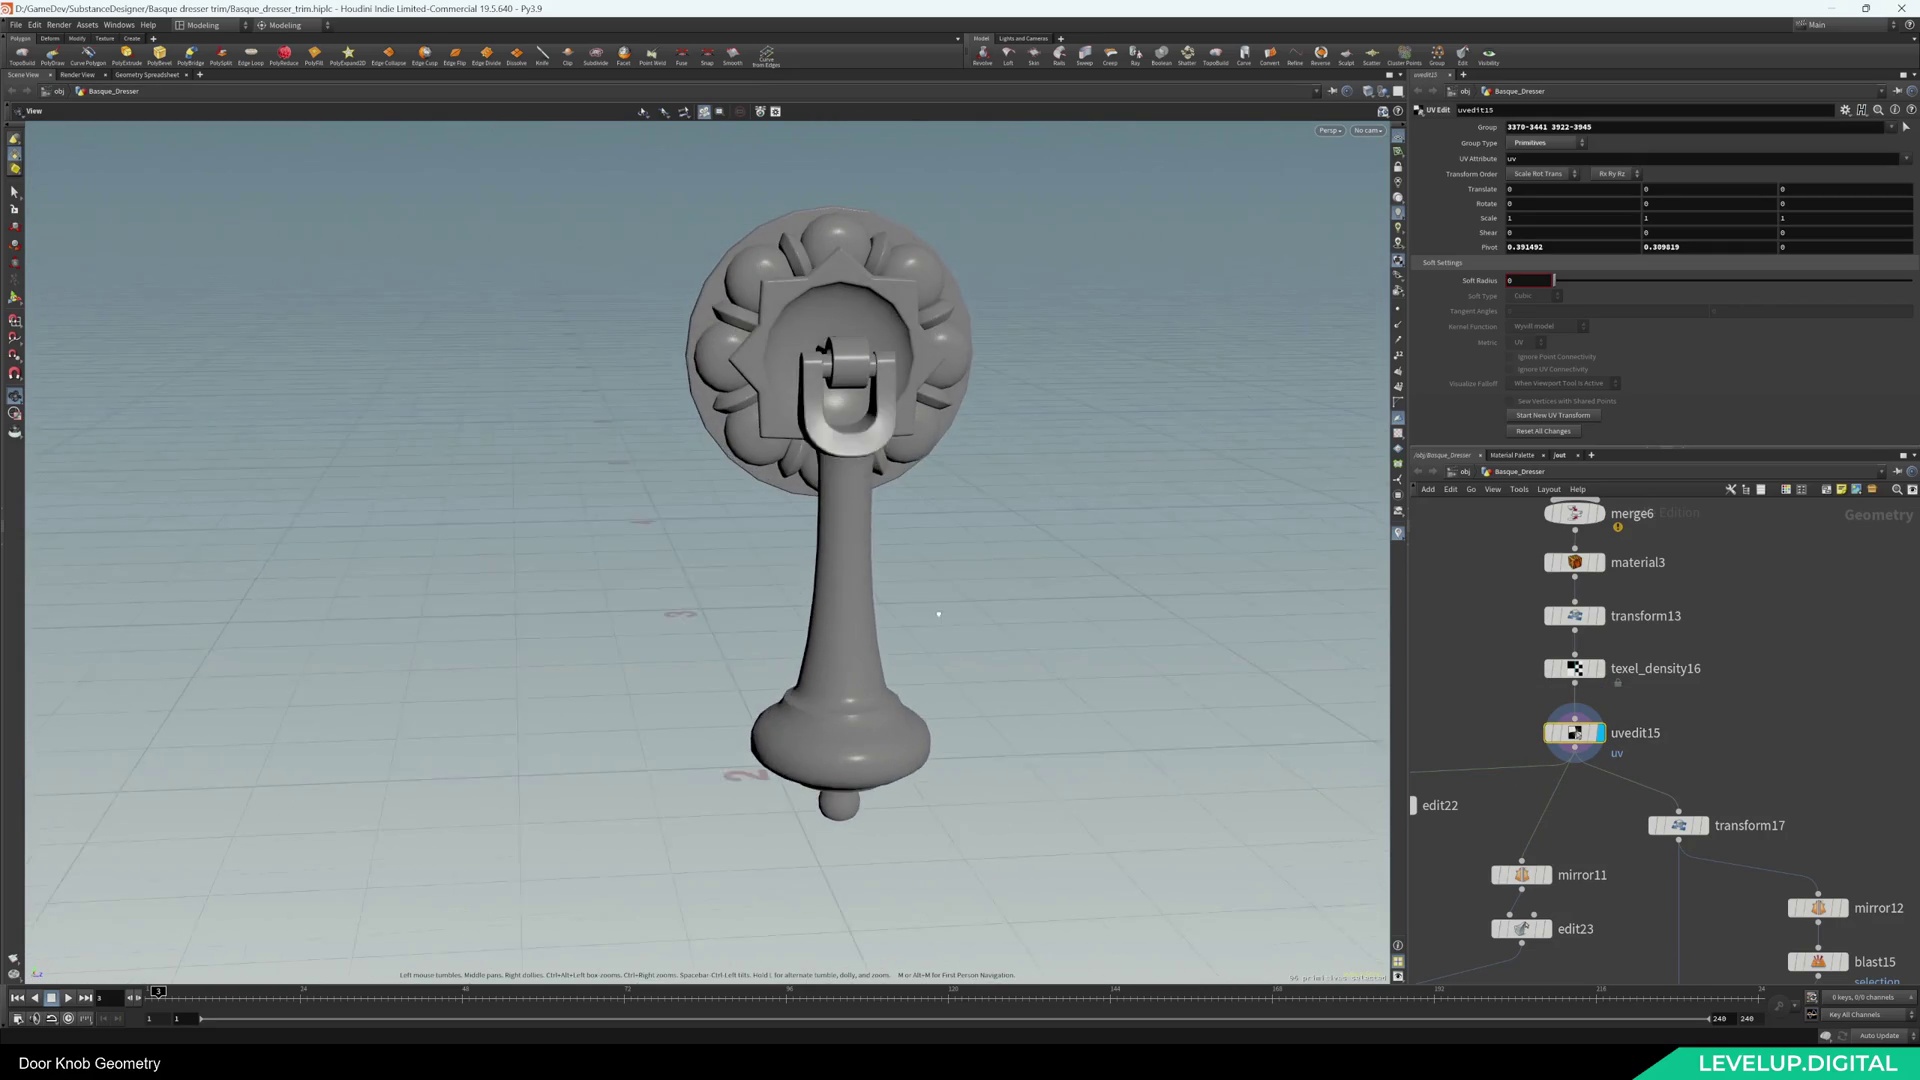Select the Scatter shelf tool

(1371, 55)
